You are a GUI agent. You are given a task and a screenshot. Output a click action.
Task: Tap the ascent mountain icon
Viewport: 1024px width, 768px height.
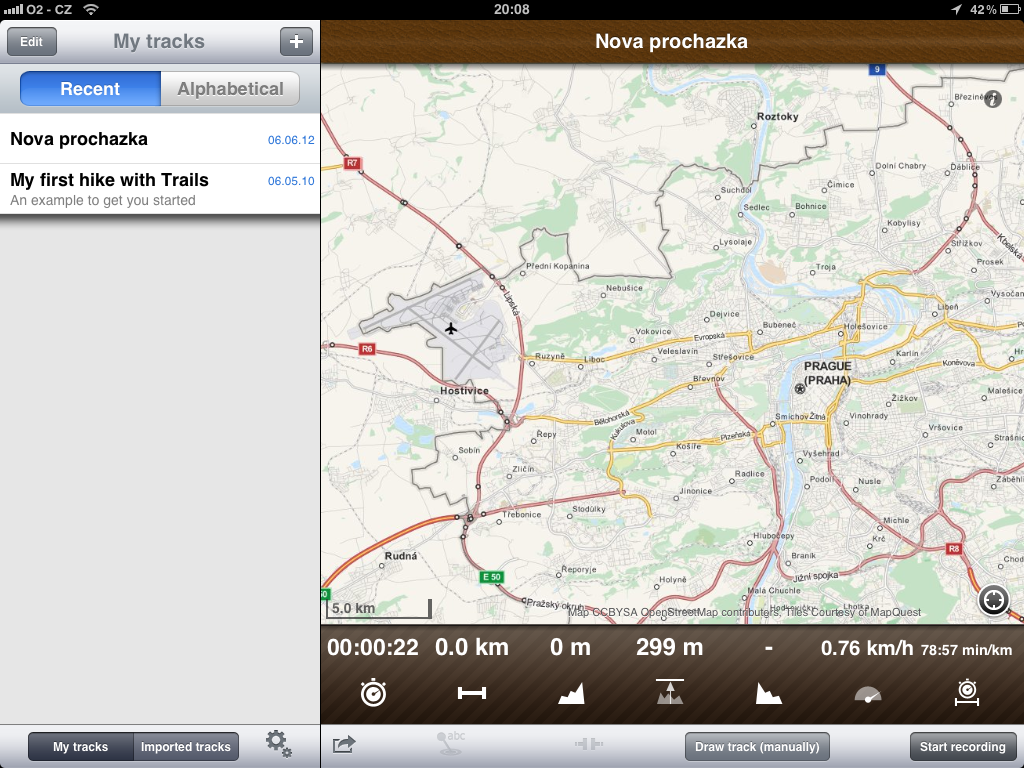[571, 693]
